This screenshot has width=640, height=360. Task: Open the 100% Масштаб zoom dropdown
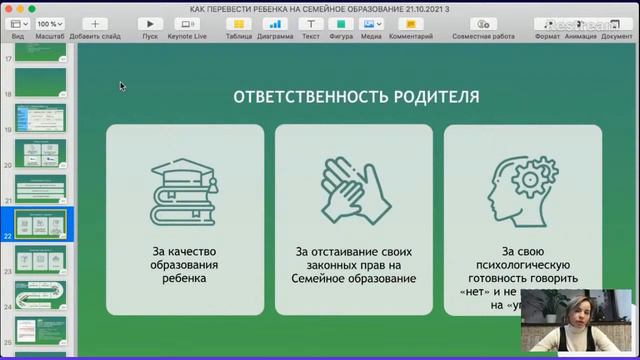coord(50,24)
